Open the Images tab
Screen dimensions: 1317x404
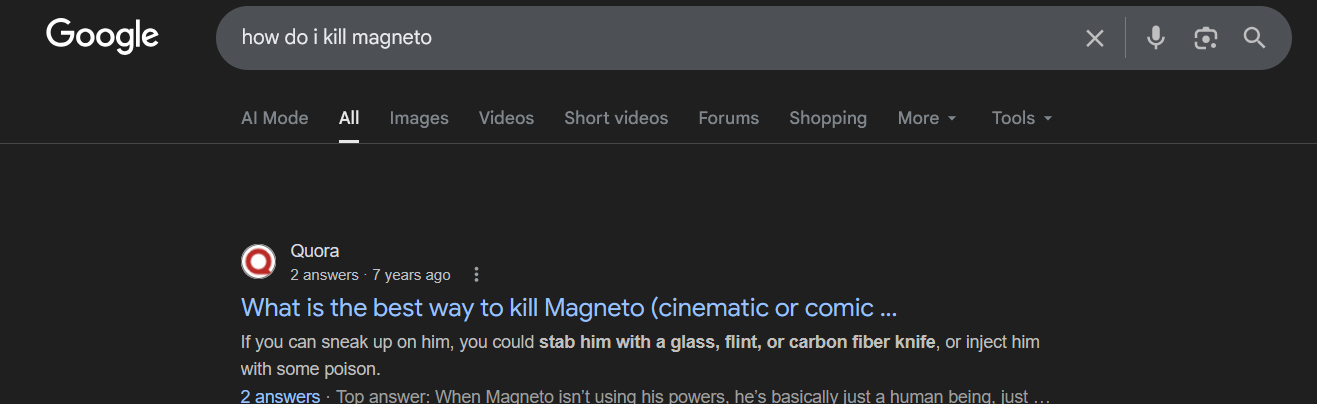[x=418, y=118]
